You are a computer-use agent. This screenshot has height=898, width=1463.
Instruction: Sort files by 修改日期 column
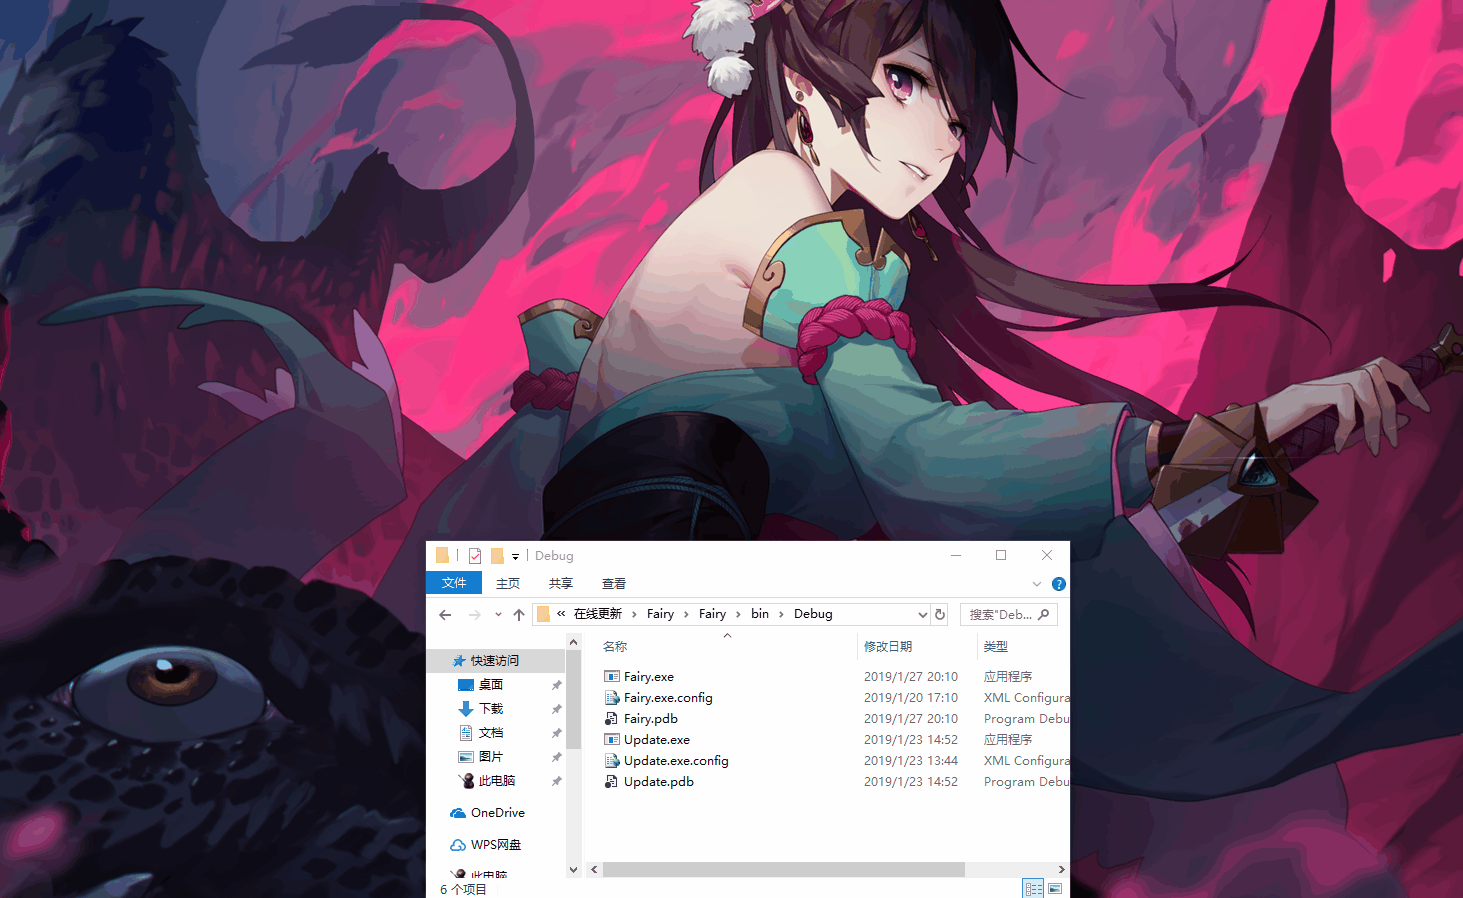(x=888, y=647)
